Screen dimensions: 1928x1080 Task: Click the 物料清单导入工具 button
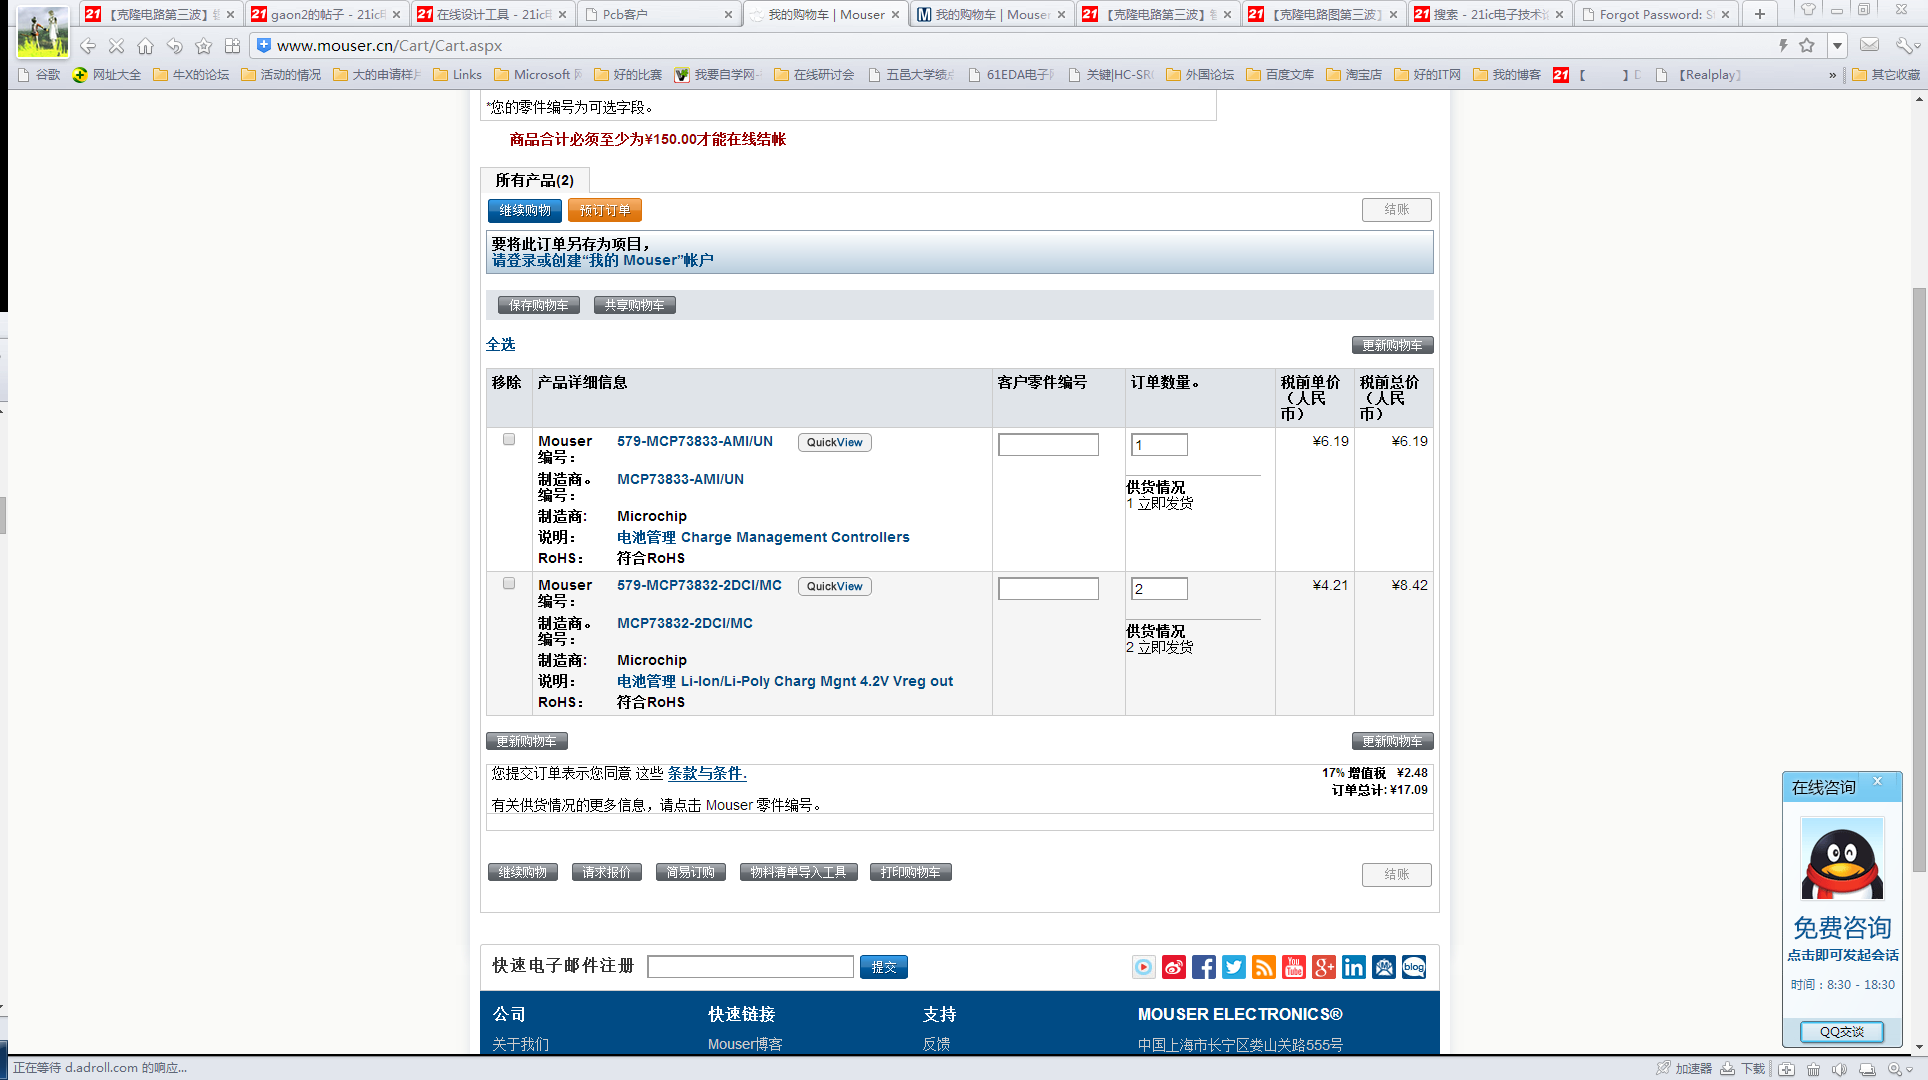(799, 872)
